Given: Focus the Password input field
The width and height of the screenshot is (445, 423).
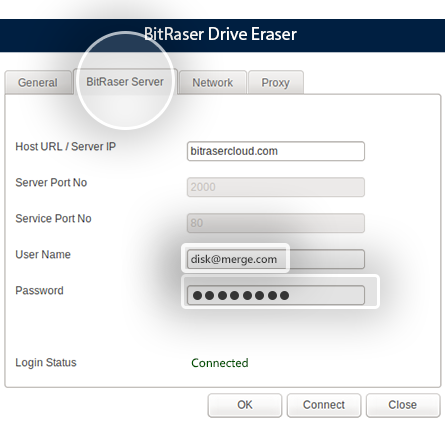Looking at the screenshot, I should coord(276,295).
